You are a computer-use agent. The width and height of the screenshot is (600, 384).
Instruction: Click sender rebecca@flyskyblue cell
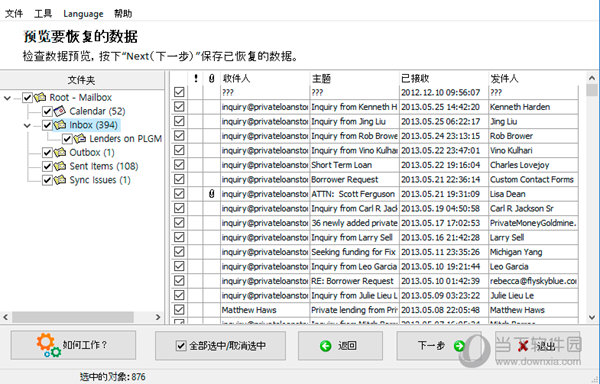point(533,281)
